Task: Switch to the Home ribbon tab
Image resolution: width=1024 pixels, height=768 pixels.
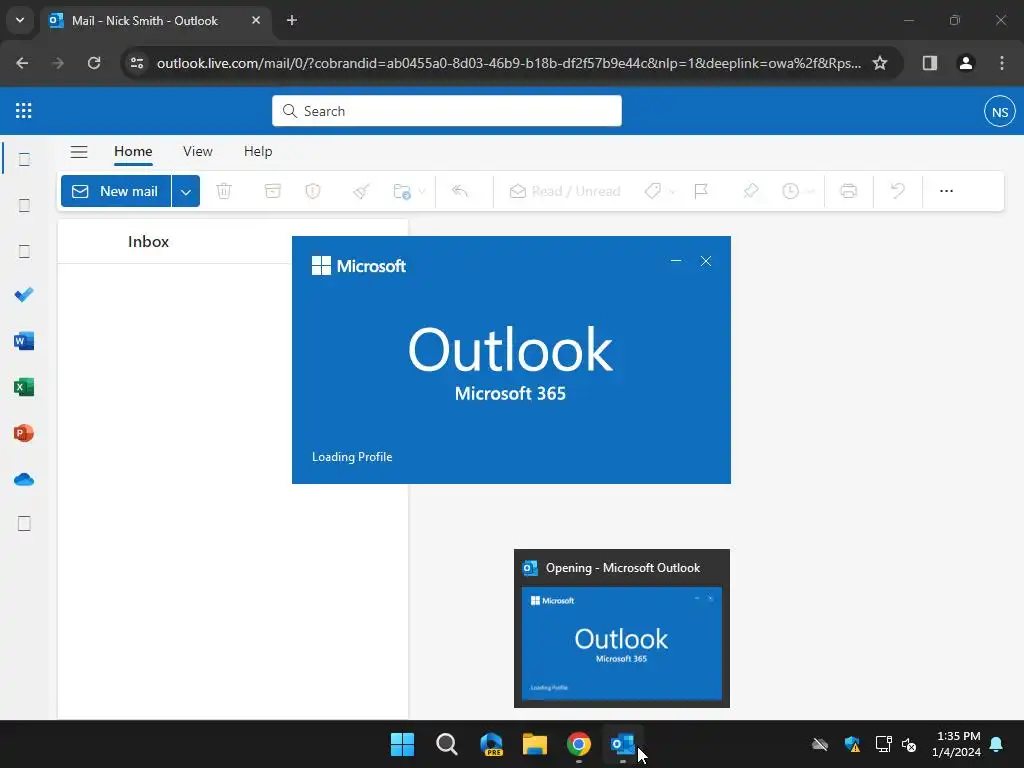Action: pyautogui.click(x=133, y=152)
